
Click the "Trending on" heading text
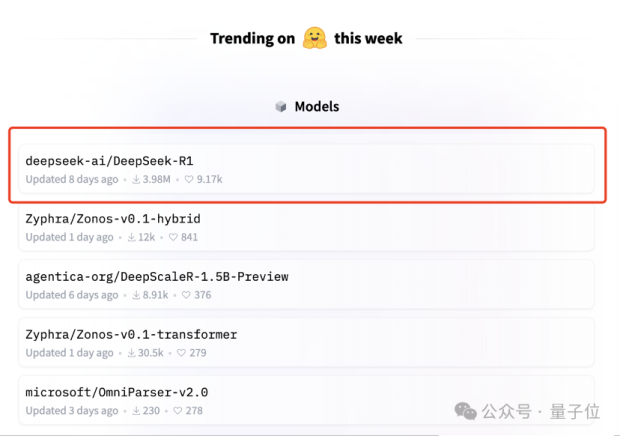tap(252, 38)
